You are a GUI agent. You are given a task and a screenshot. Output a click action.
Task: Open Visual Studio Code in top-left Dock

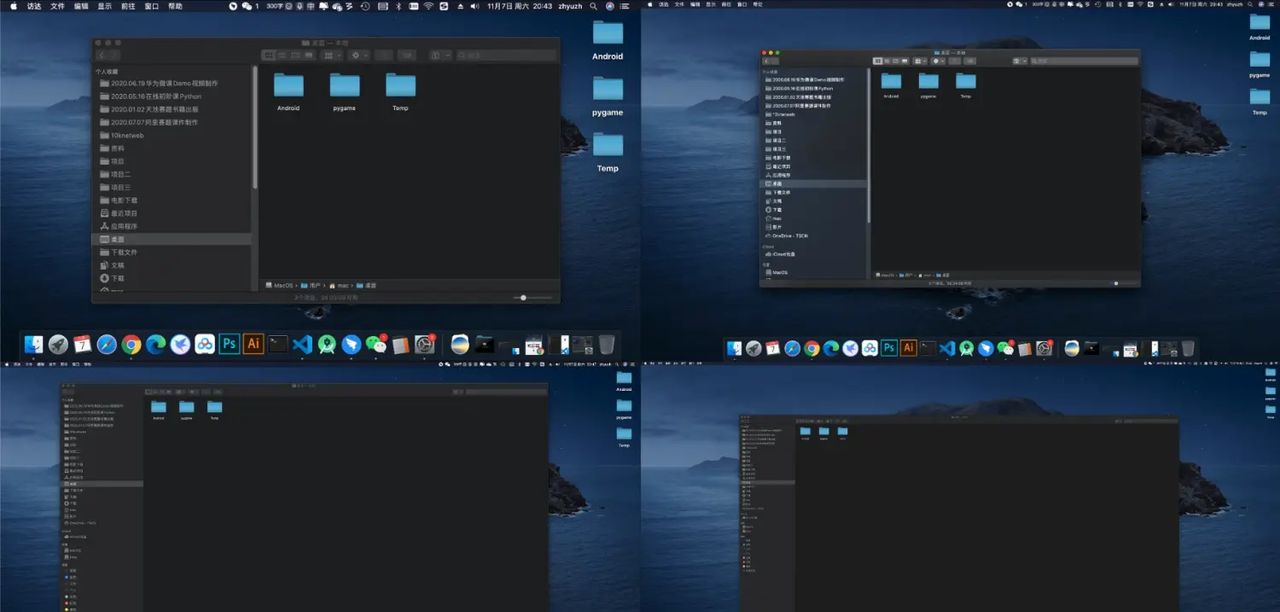point(302,344)
